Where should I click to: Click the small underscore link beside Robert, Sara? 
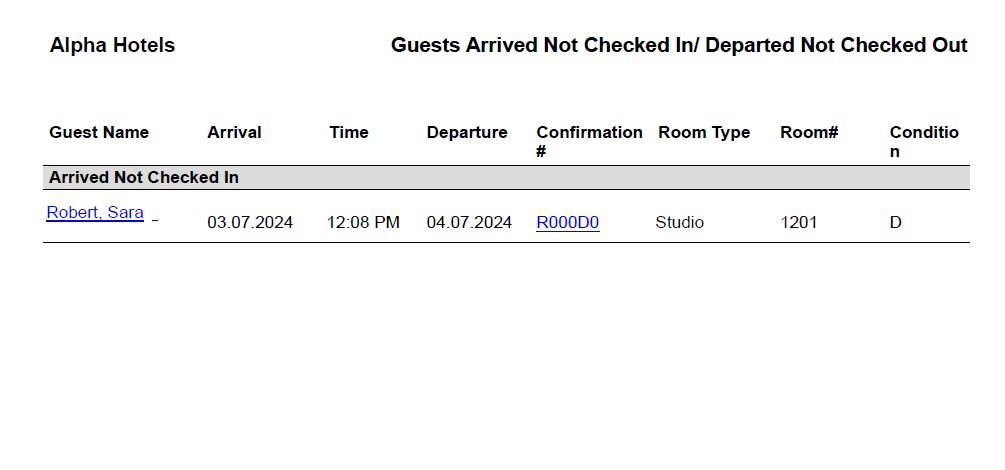pyautogui.click(x=155, y=215)
